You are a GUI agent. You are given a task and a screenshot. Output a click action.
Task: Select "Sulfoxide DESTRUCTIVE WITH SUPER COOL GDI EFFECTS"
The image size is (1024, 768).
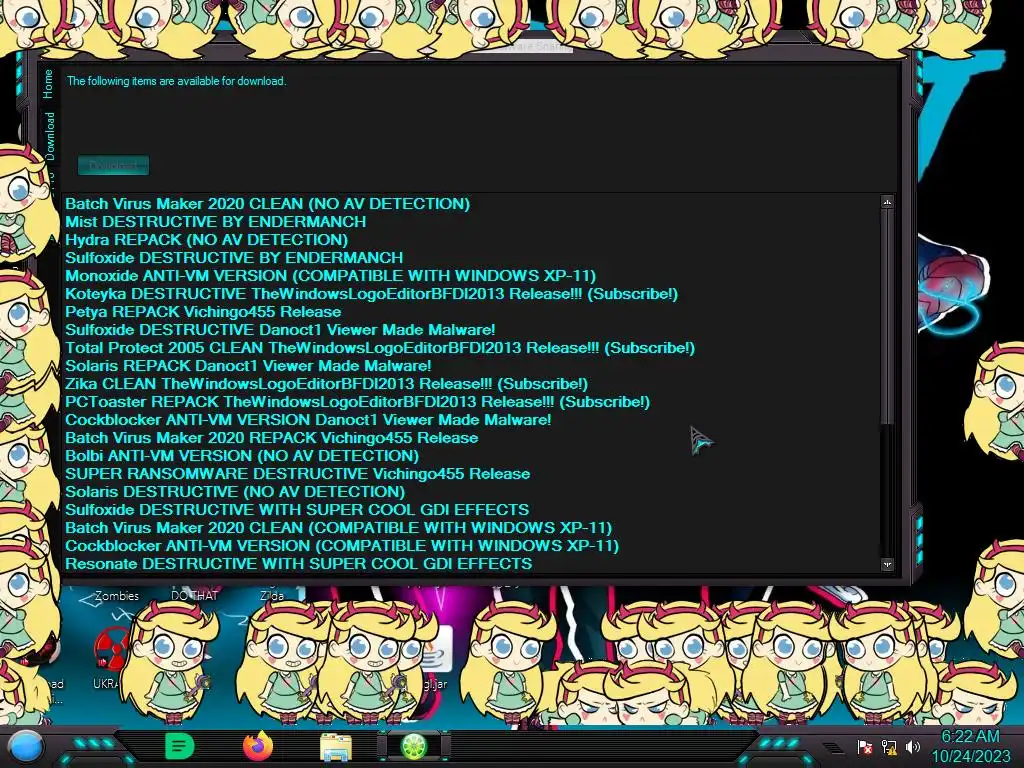[297, 510]
